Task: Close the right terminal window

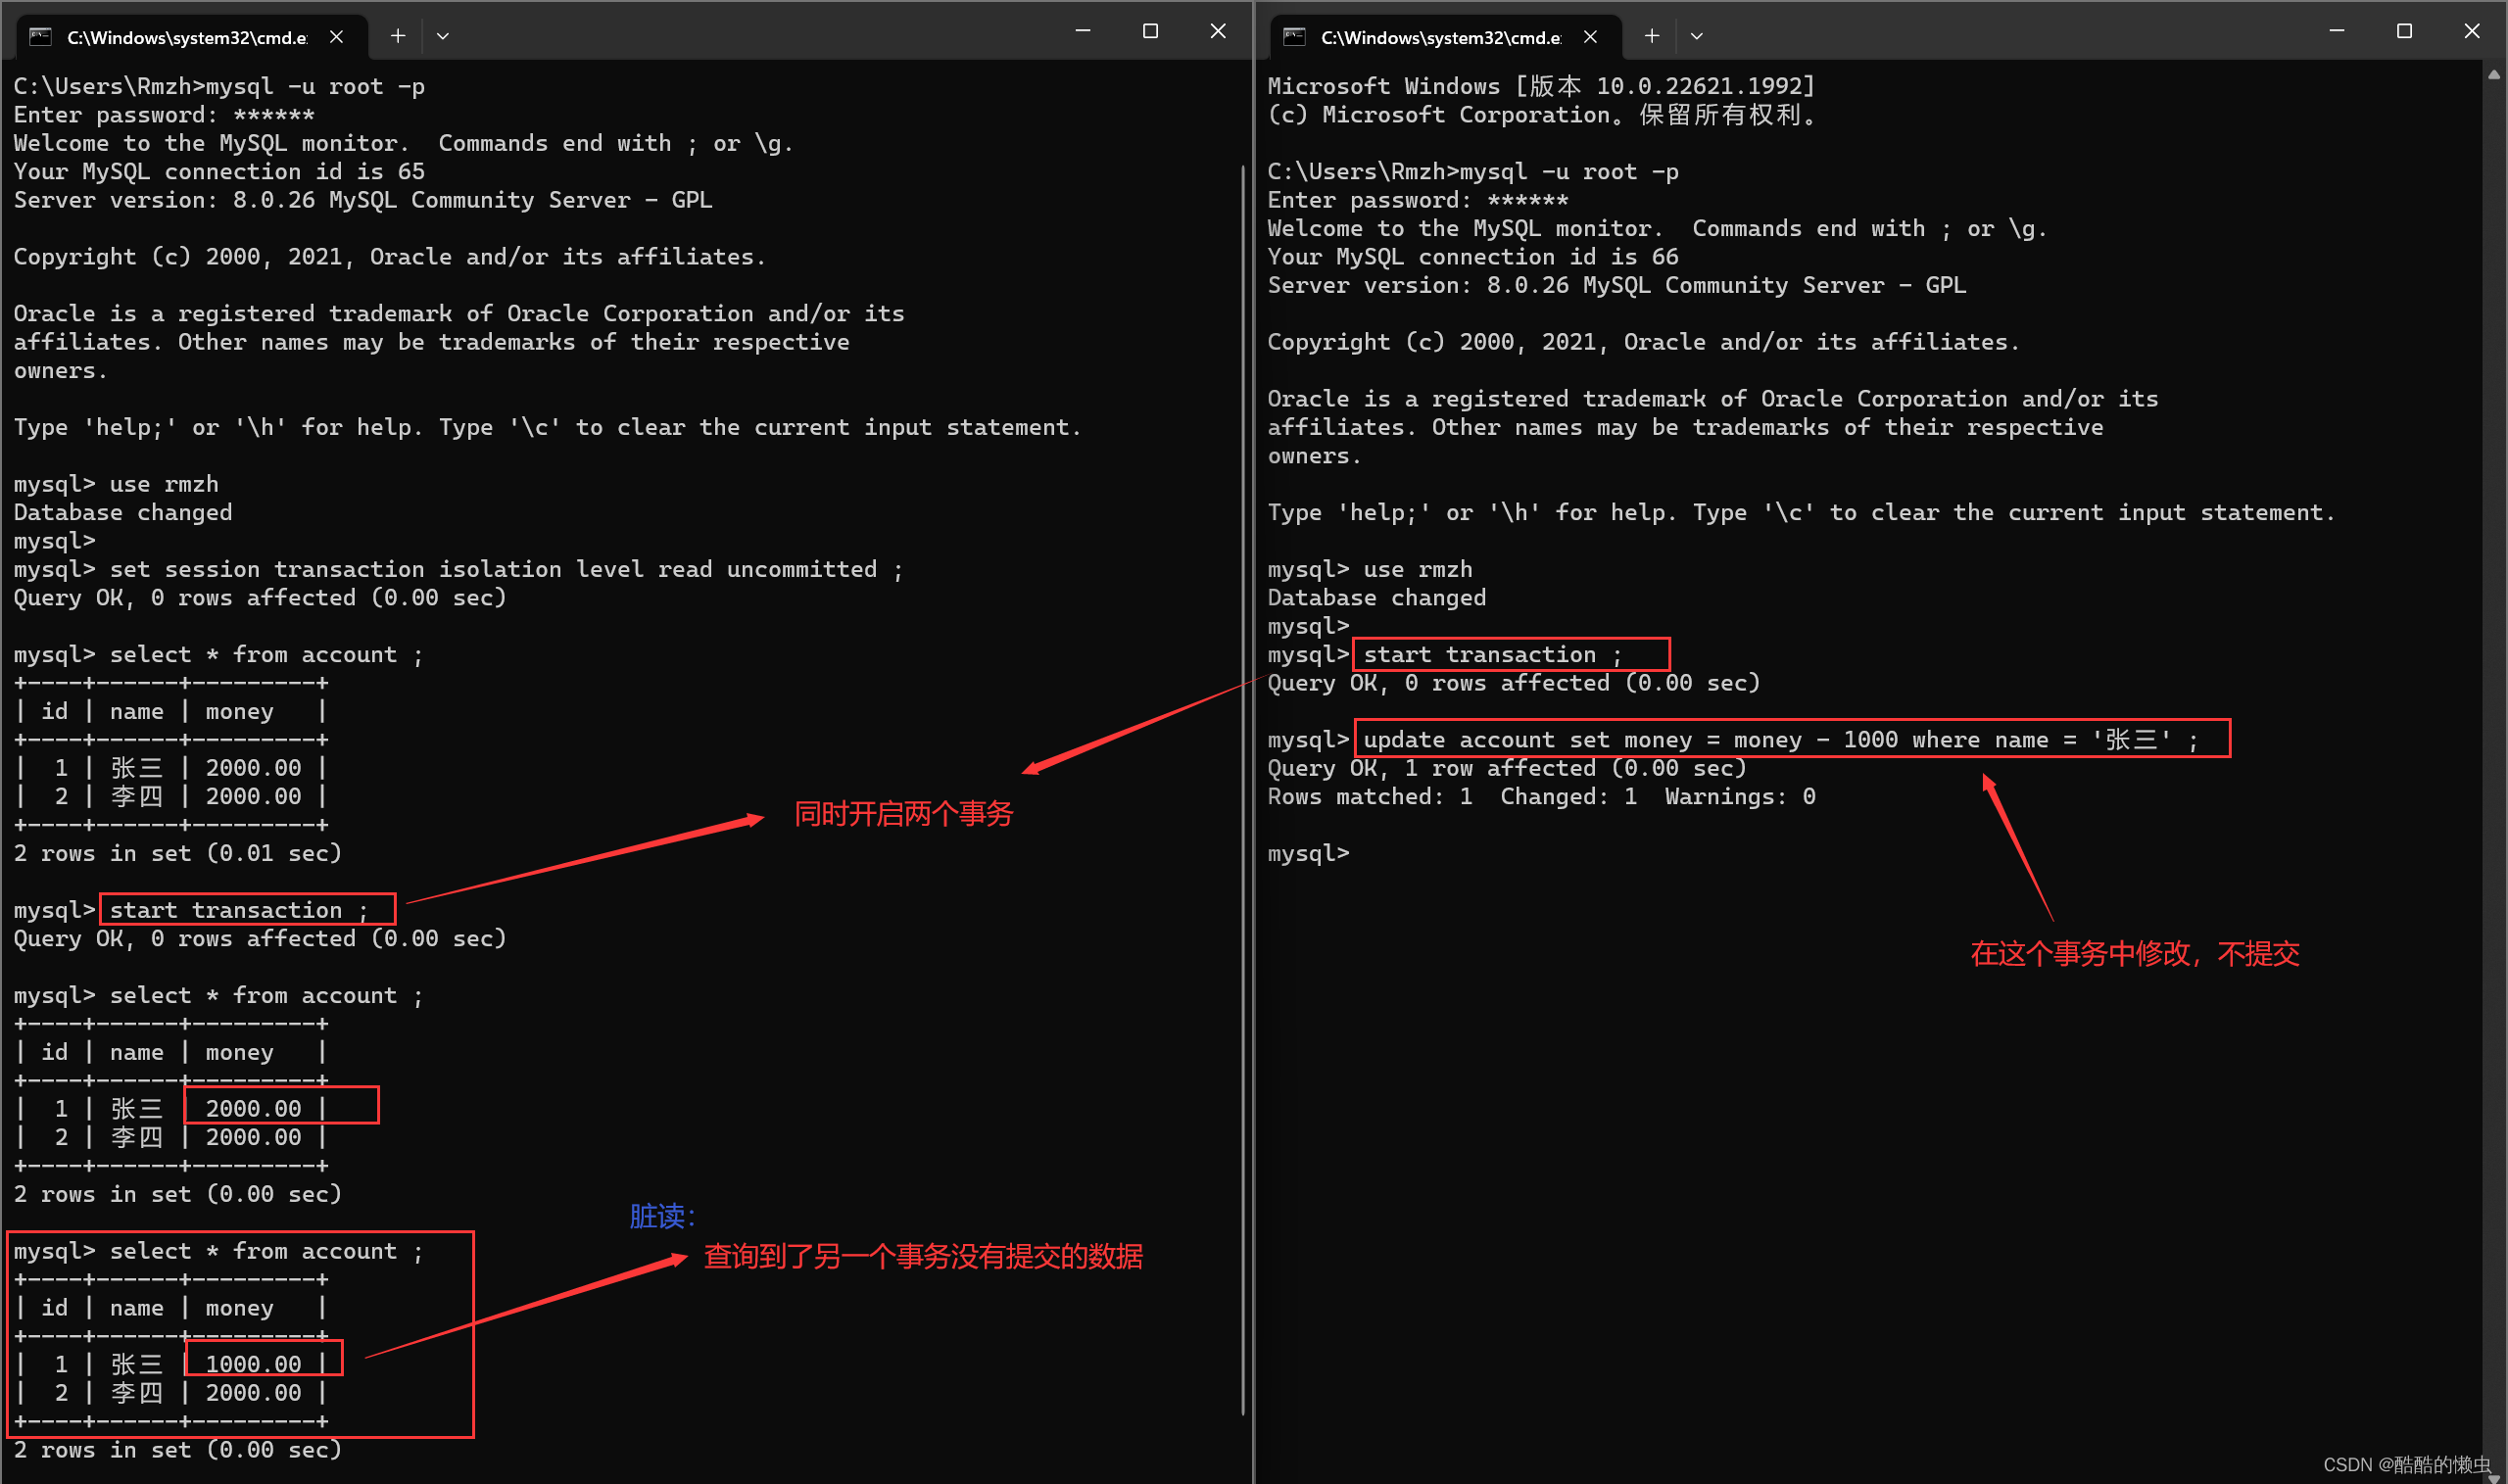Action: (2472, 32)
